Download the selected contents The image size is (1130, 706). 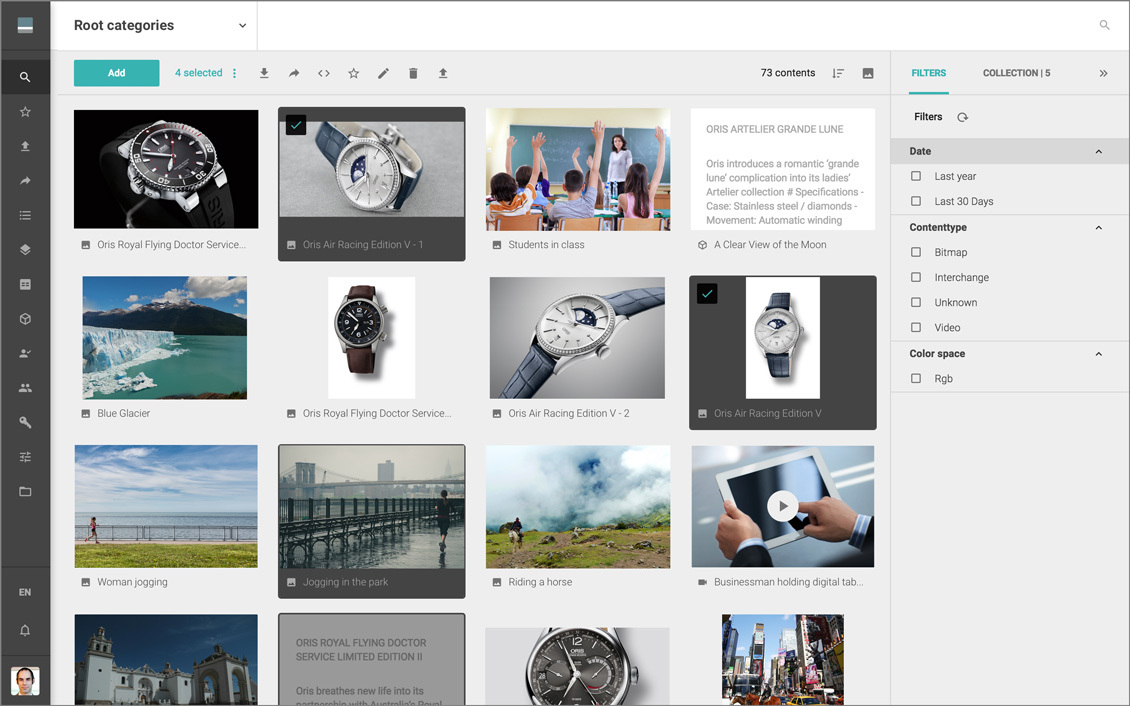(264, 73)
